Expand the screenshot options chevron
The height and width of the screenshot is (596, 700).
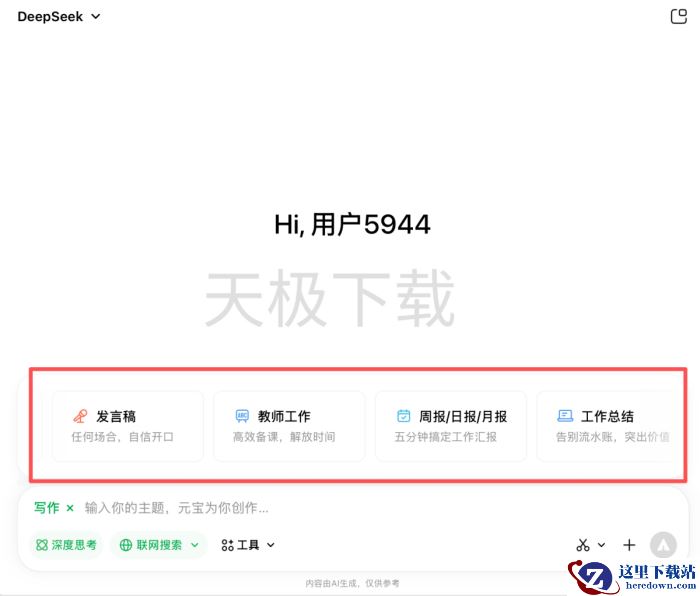pos(601,545)
